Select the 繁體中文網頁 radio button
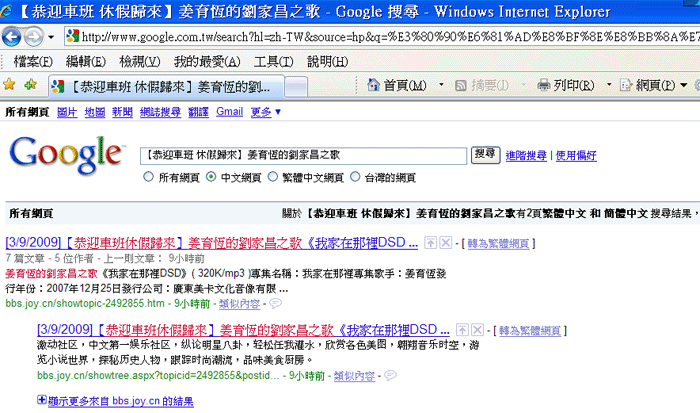This screenshot has width=700, height=413. click(x=272, y=177)
